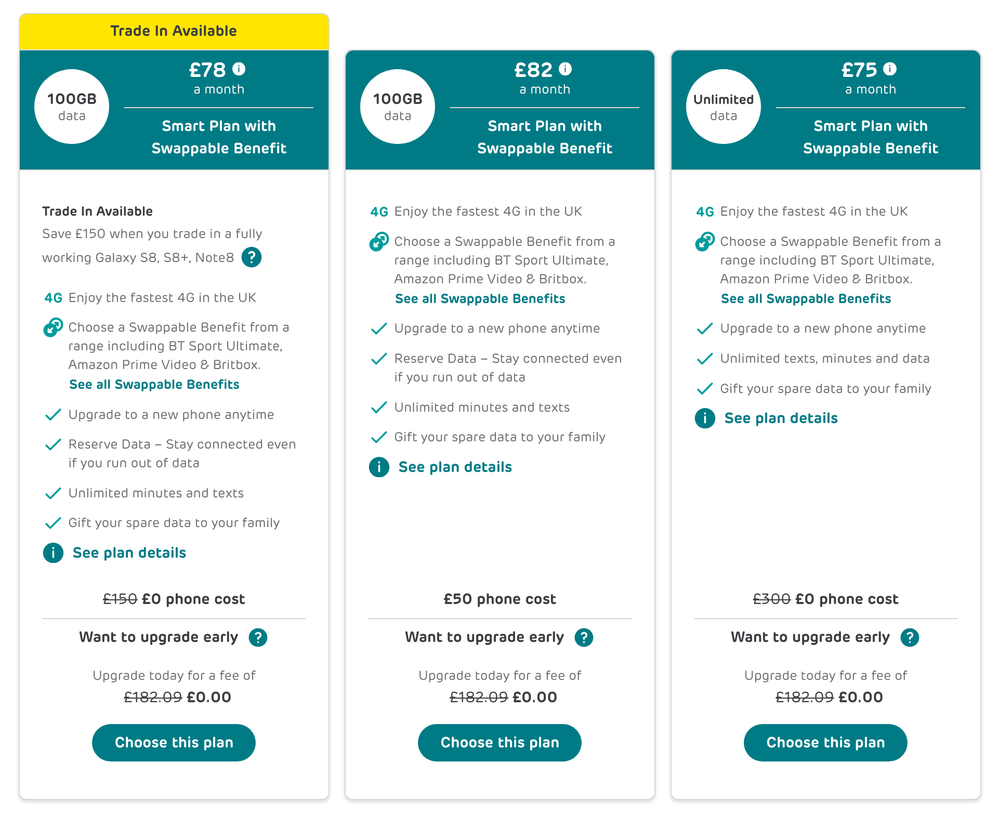This screenshot has height=814, width=999.
Task: Click info icon beside £75 price
Action: tap(890, 69)
